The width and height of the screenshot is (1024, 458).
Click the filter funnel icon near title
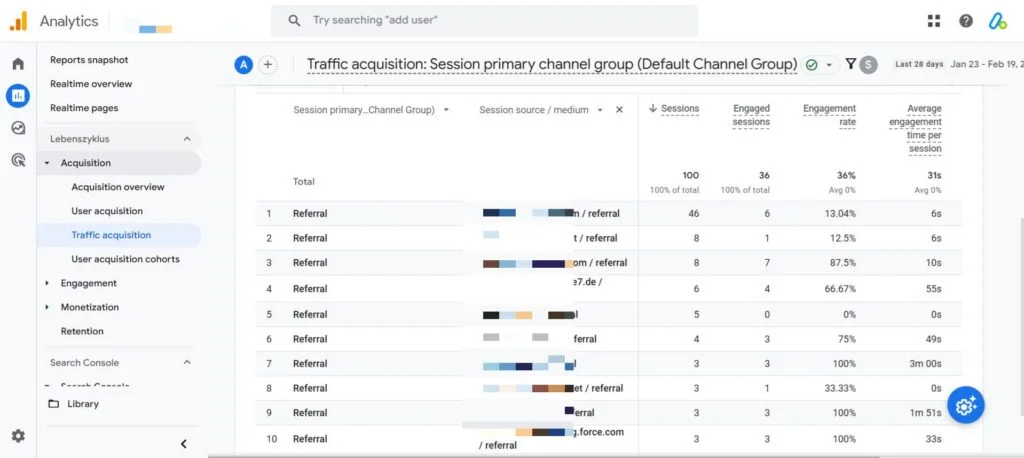tap(850, 64)
